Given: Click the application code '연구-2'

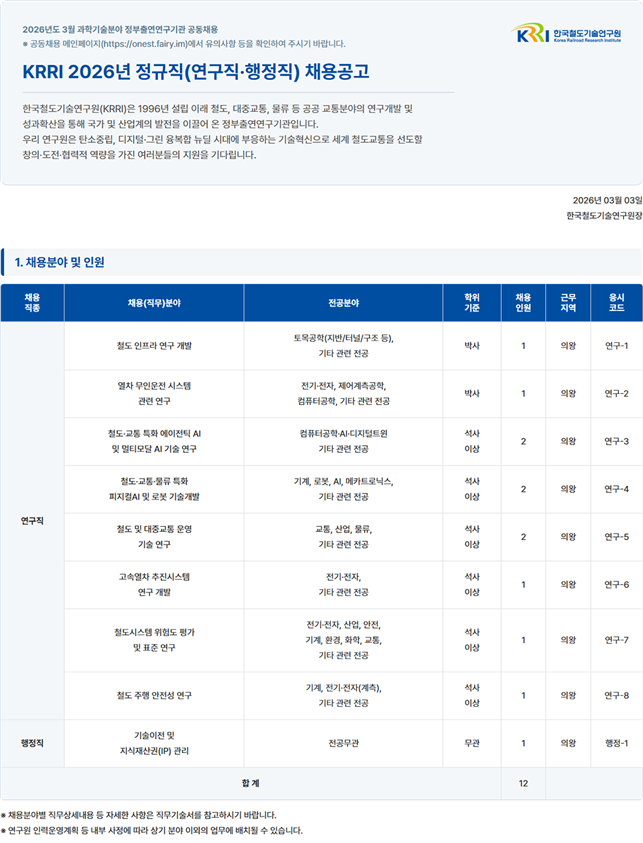Looking at the screenshot, I should (x=616, y=394).
